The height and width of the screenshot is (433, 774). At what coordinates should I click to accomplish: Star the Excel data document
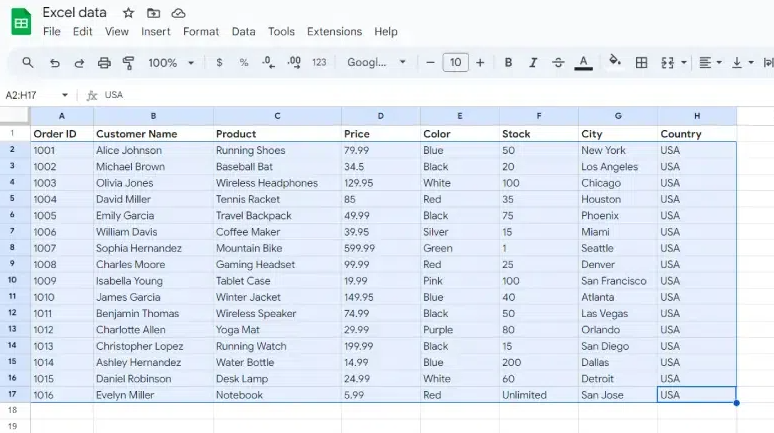click(x=128, y=13)
